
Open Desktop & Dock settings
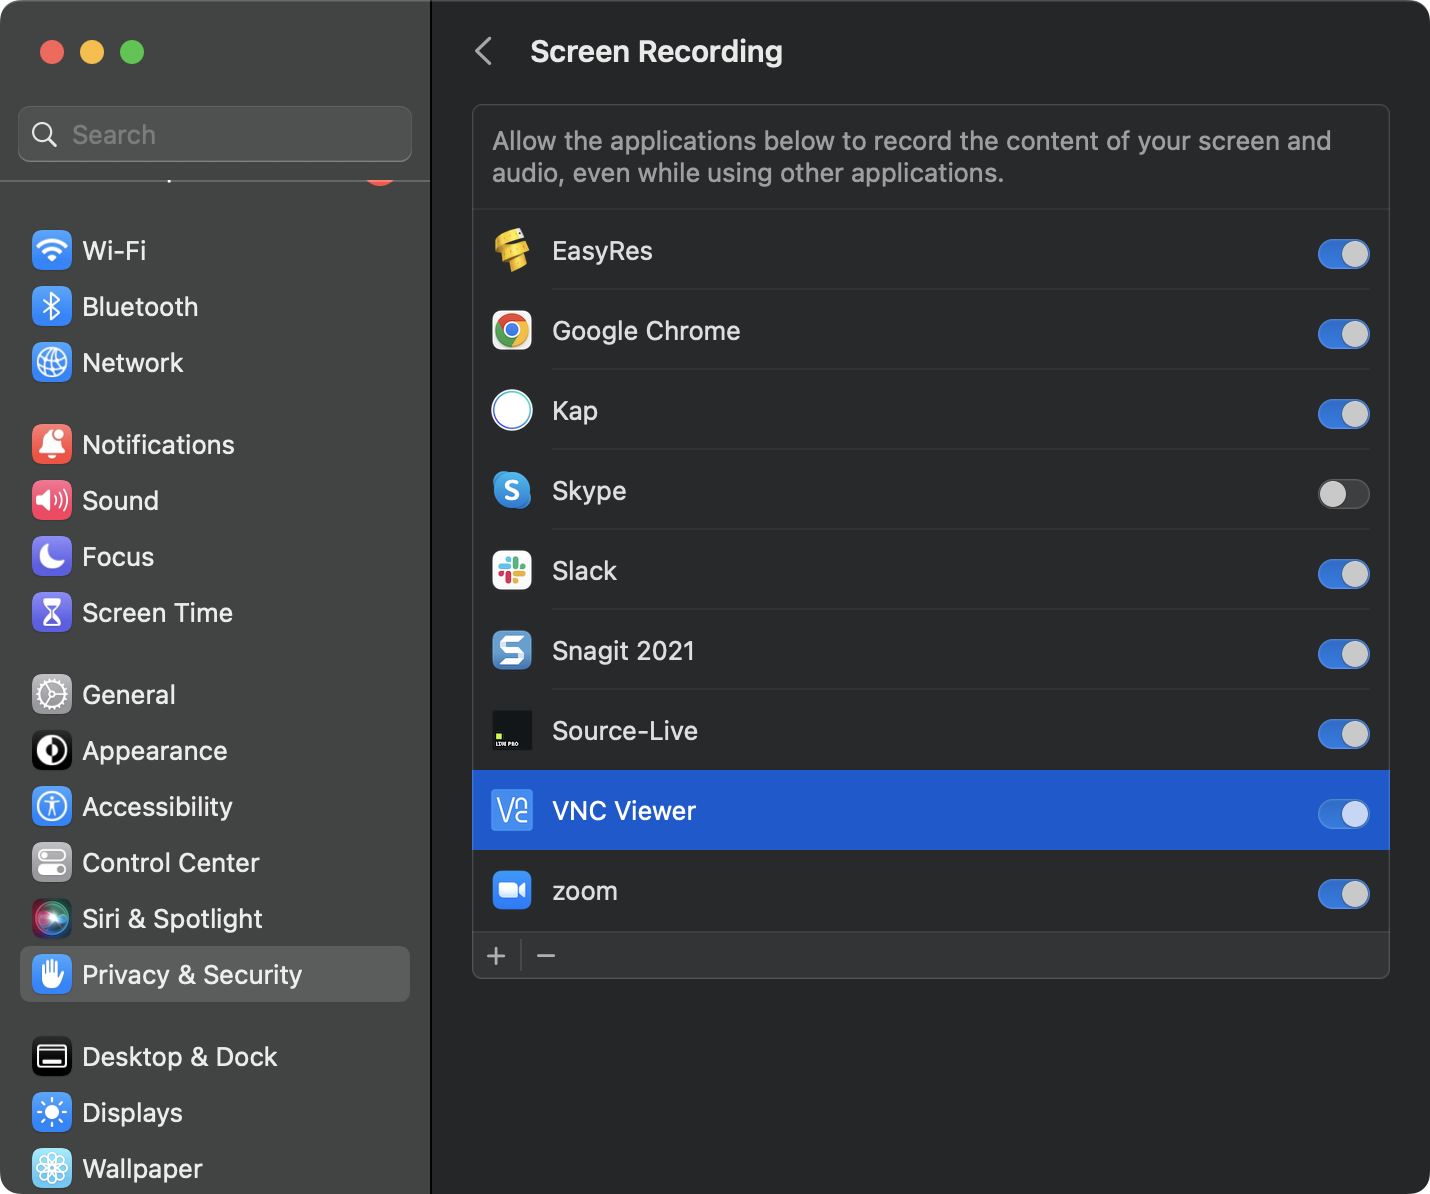[179, 1056]
